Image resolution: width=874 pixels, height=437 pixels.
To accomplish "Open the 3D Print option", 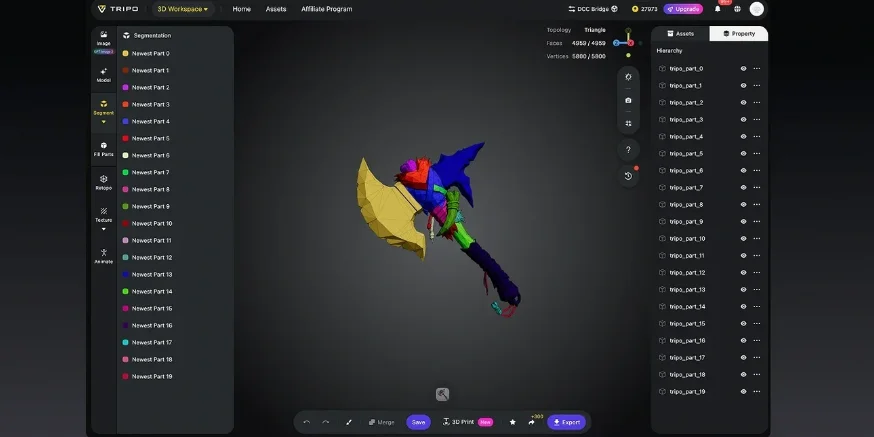I will (x=467, y=422).
